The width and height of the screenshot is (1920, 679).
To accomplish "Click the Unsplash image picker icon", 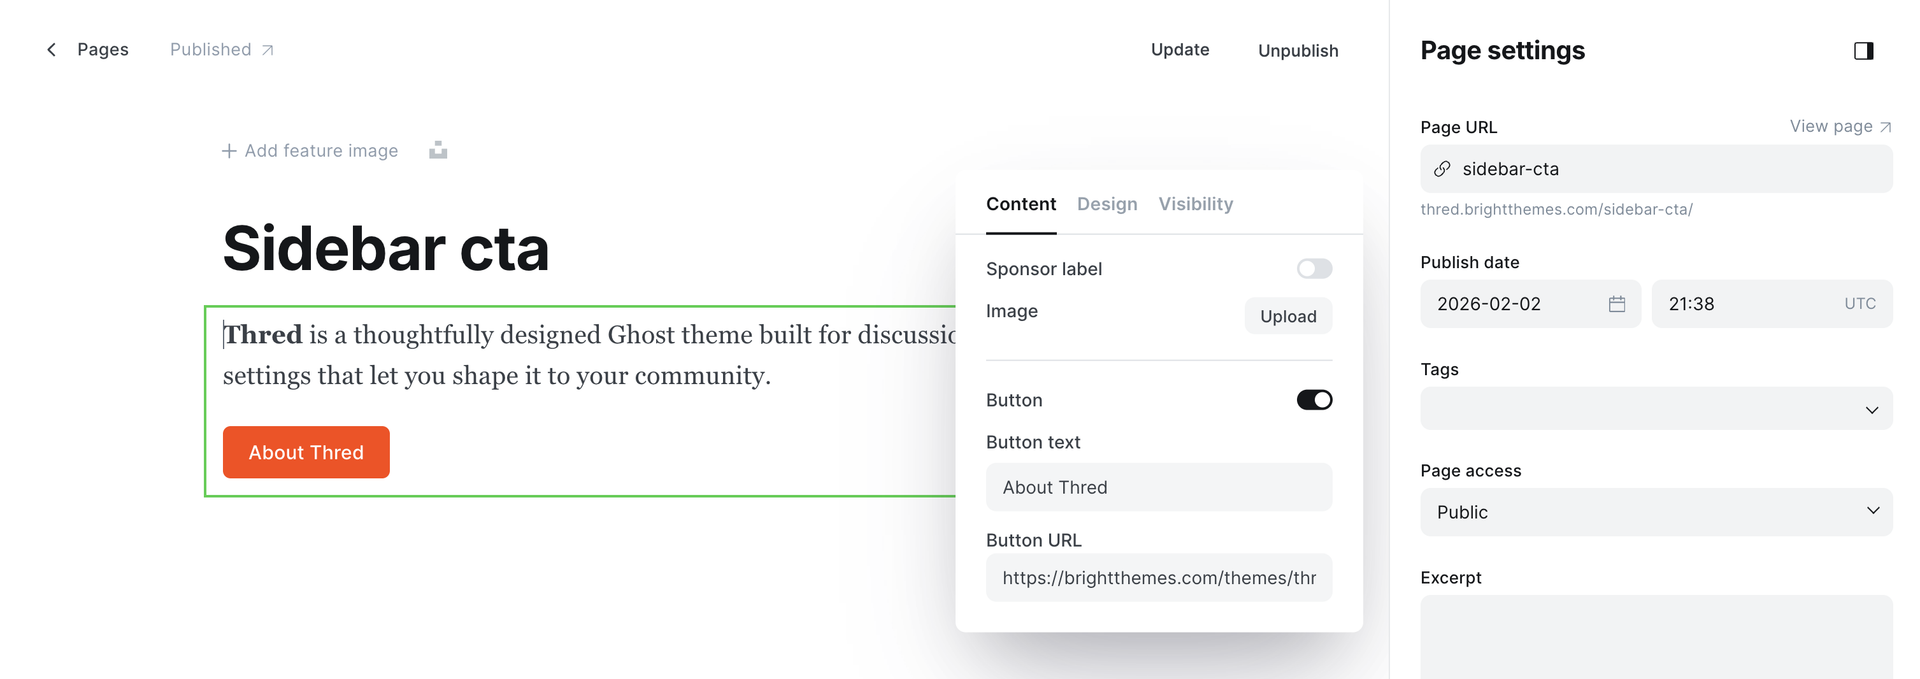I will (438, 151).
